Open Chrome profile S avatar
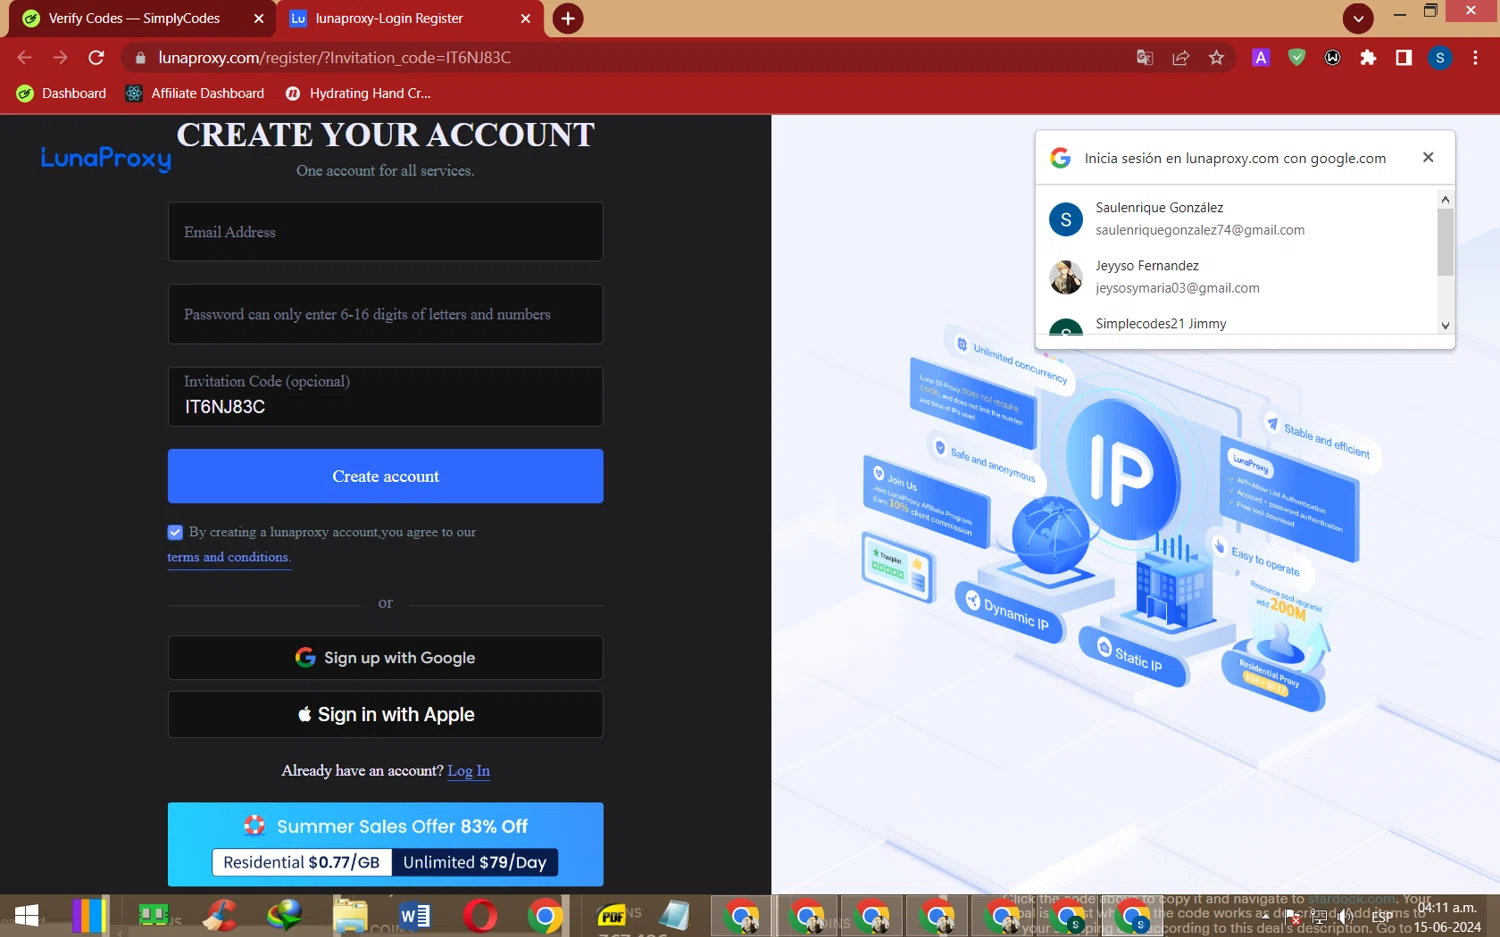The height and width of the screenshot is (937, 1500). pyautogui.click(x=1440, y=58)
